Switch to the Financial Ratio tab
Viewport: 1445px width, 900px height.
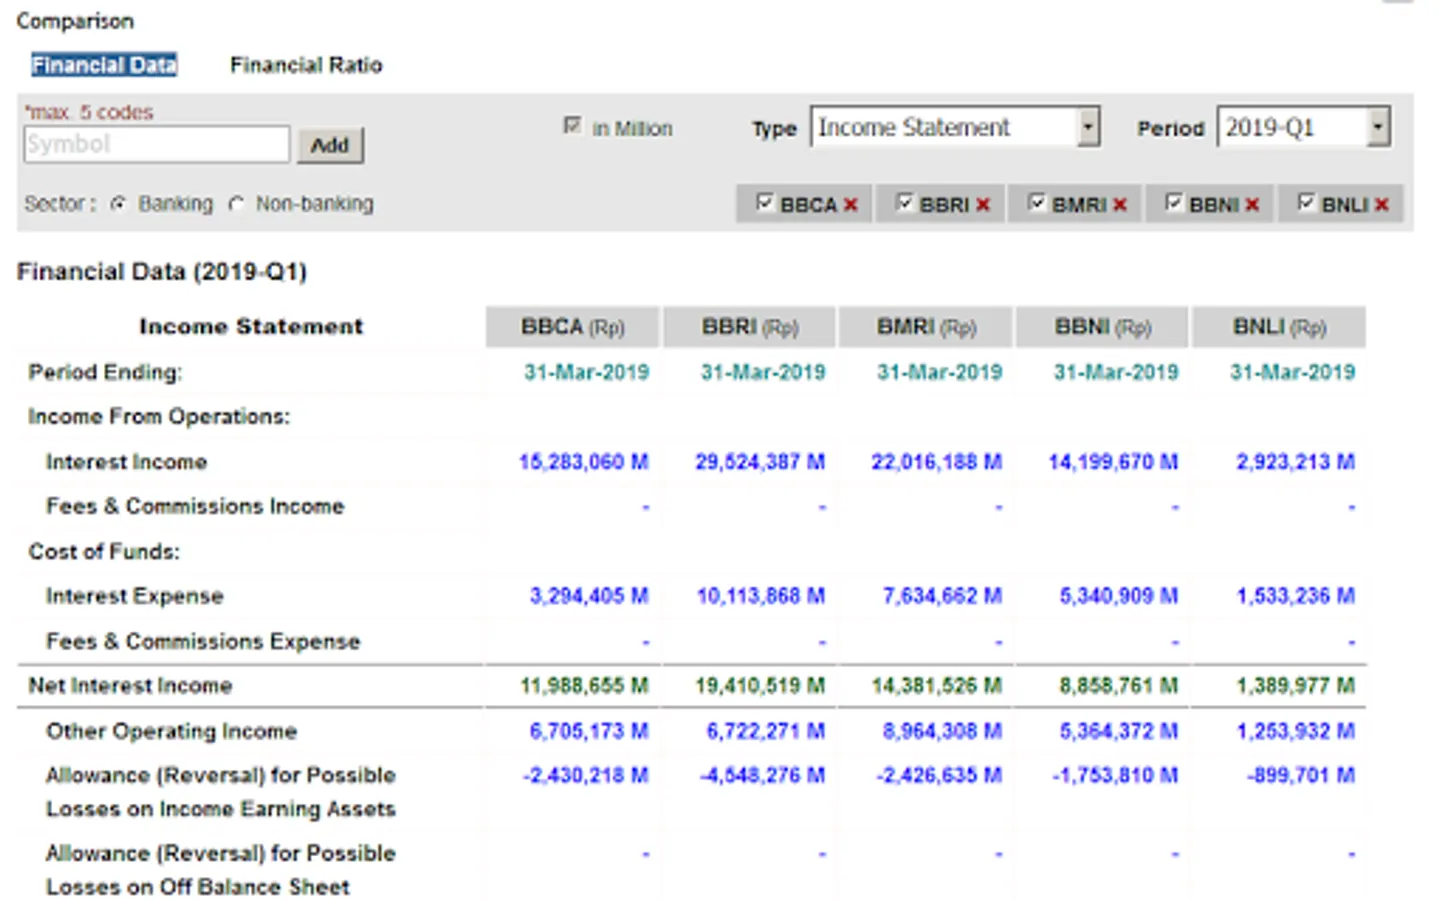pos(306,65)
